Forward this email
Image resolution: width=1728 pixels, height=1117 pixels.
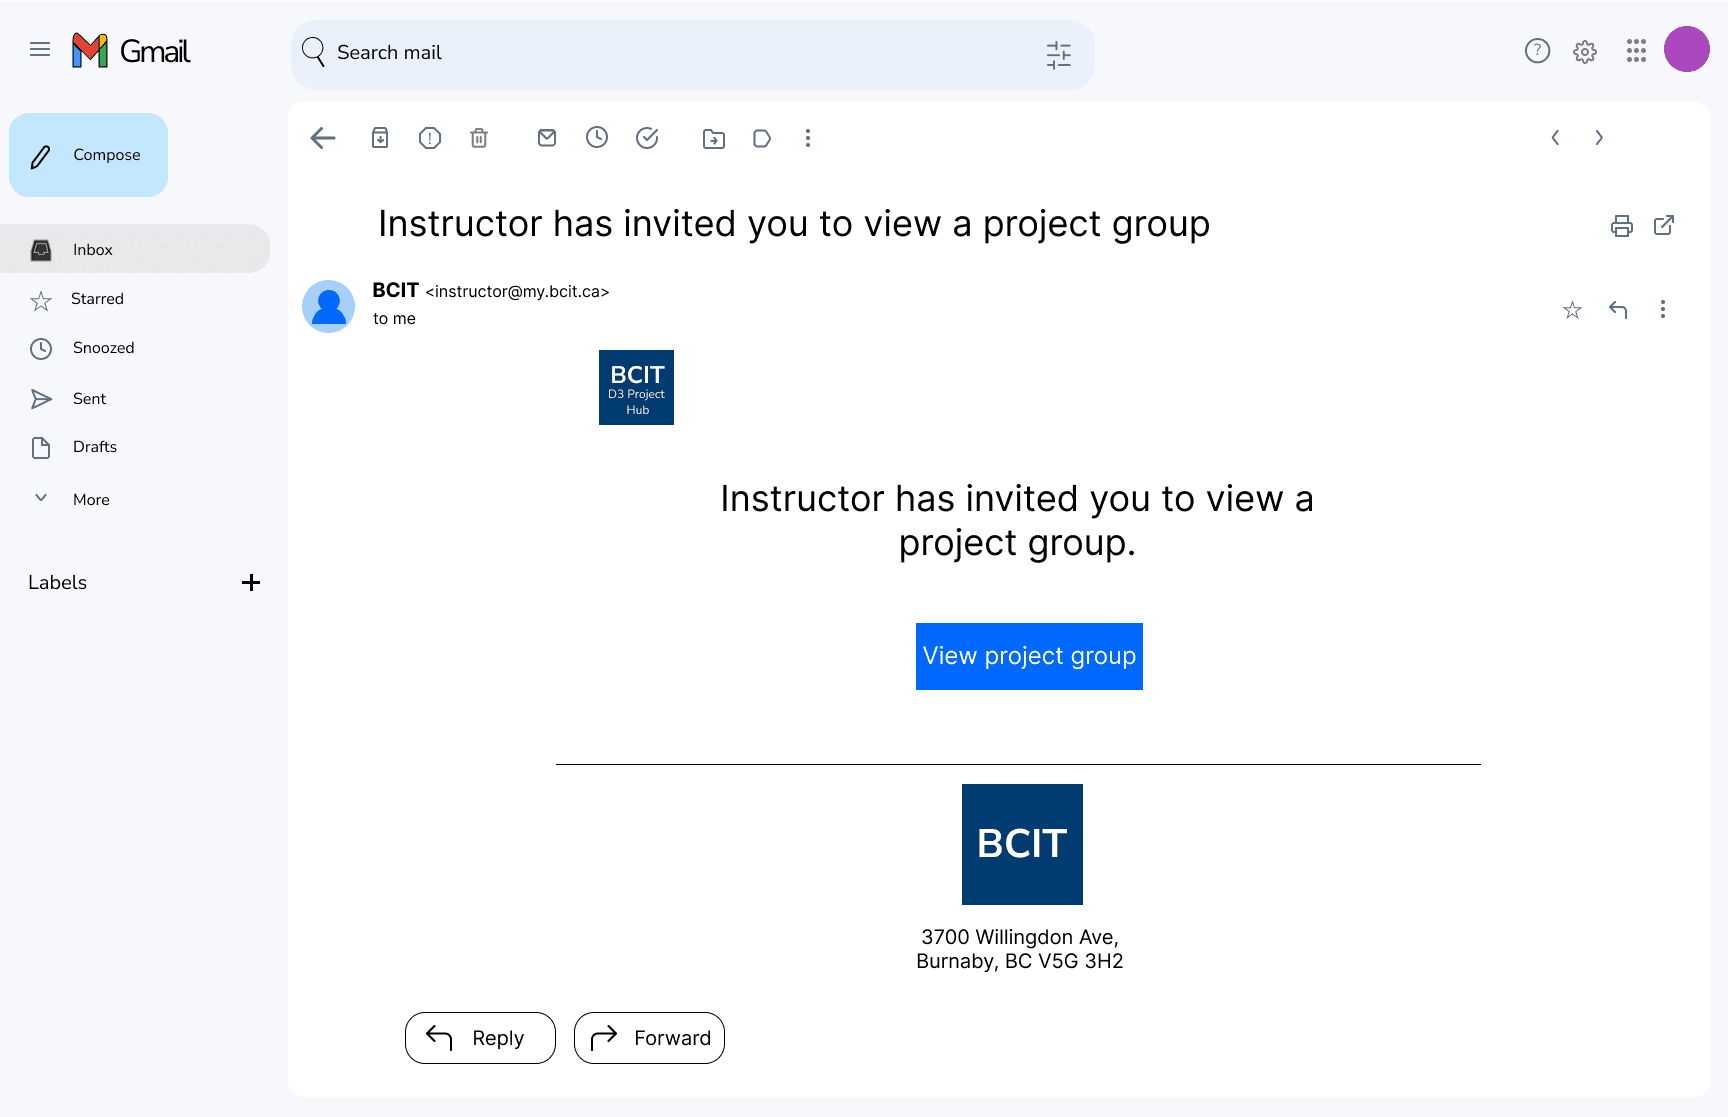[649, 1038]
